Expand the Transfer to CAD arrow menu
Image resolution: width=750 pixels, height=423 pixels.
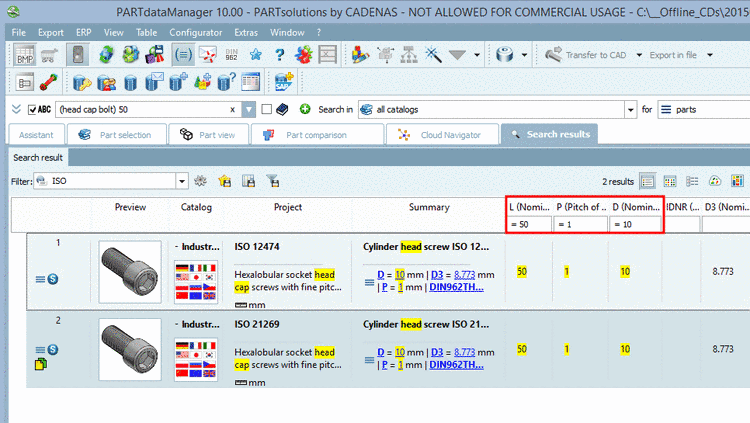(639, 55)
